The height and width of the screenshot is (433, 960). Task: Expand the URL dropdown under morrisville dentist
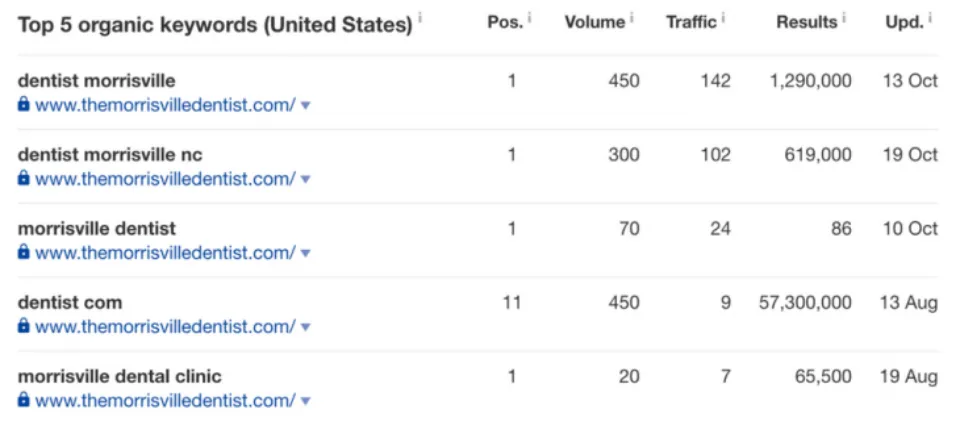click(x=306, y=254)
